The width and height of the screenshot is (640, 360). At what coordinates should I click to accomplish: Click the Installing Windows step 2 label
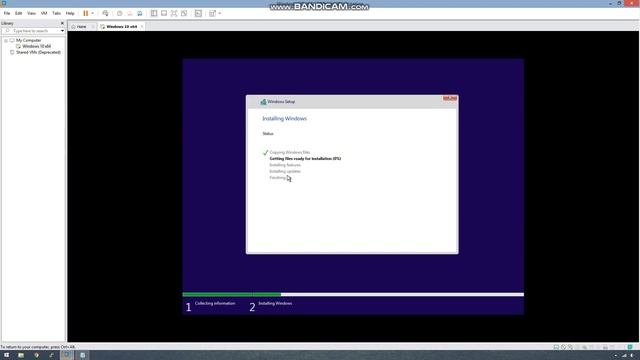(x=275, y=303)
